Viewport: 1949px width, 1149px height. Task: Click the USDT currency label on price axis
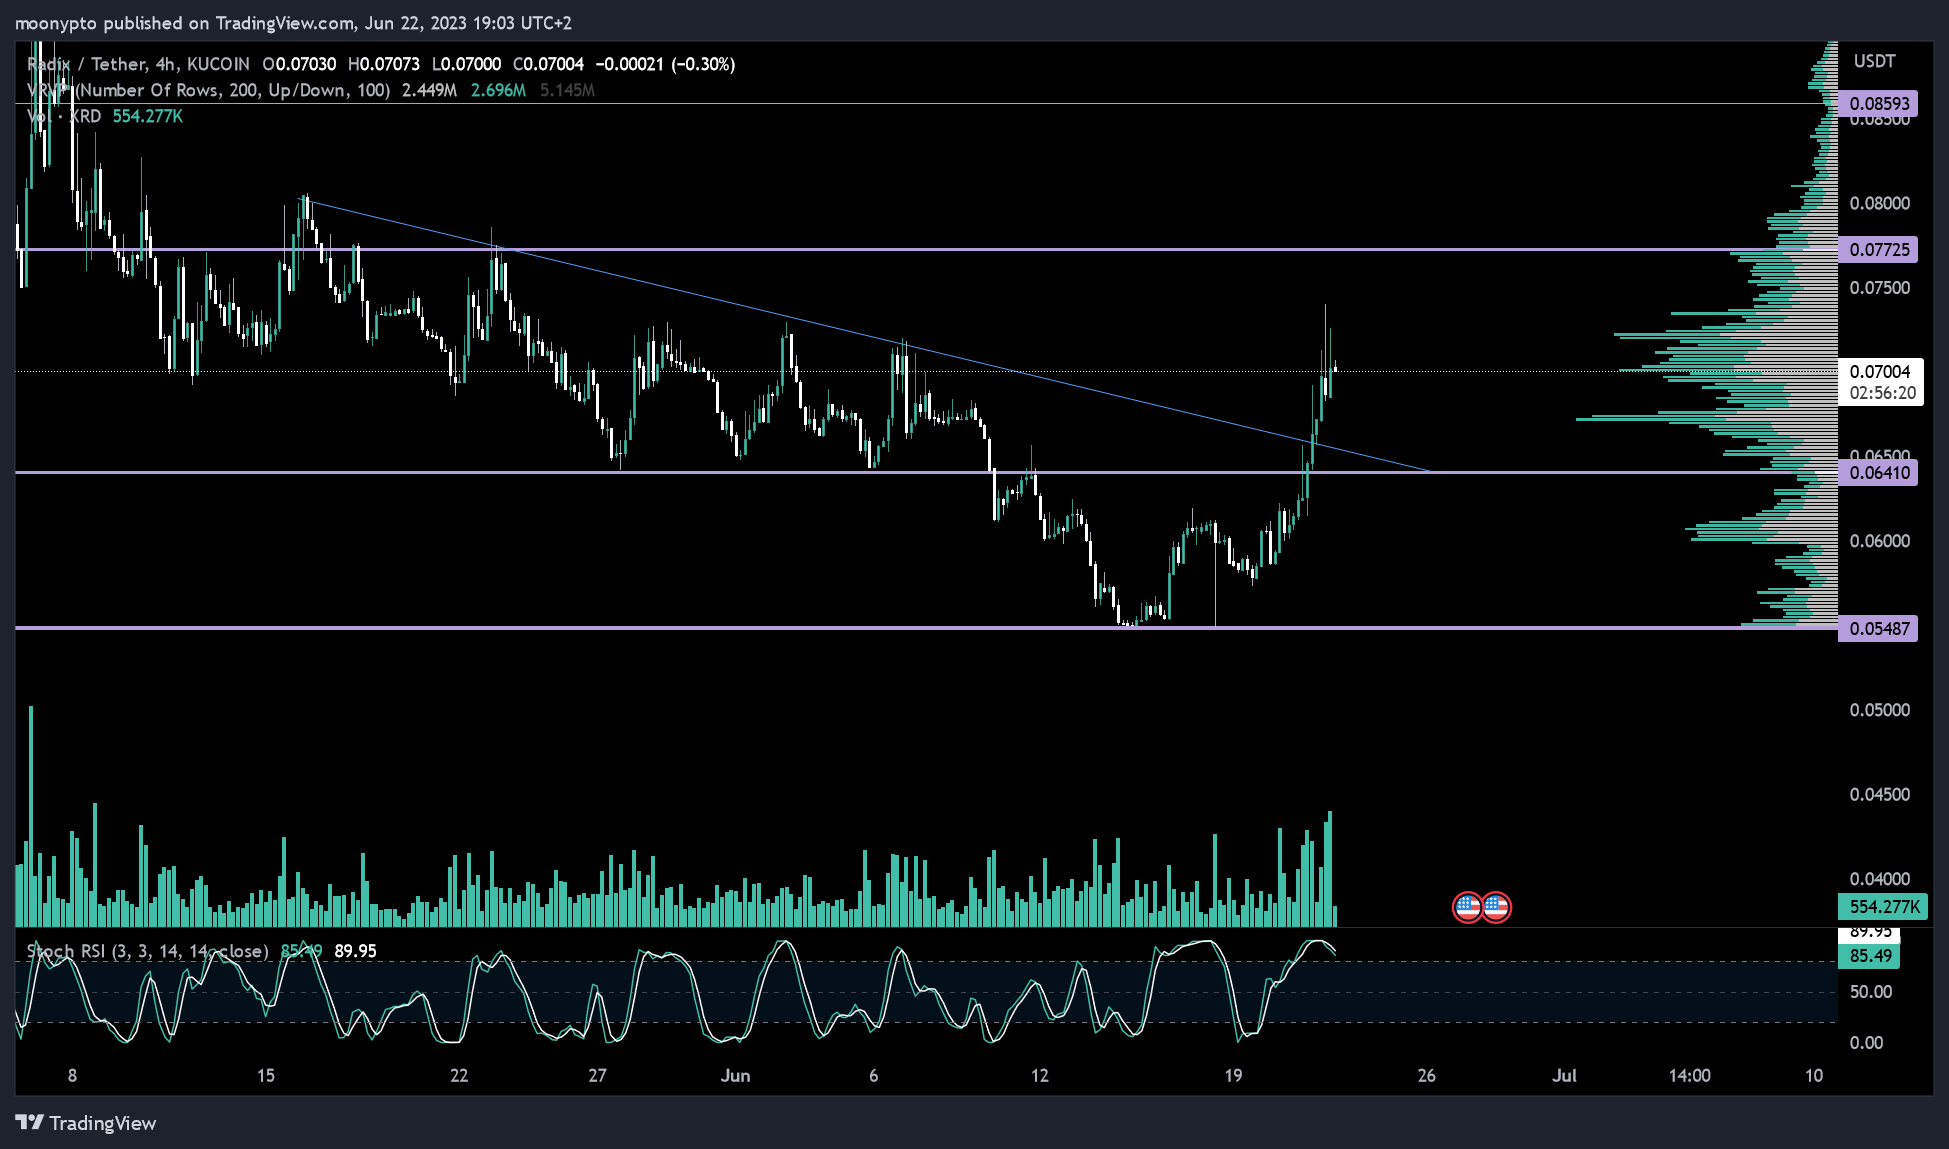pyautogui.click(x=1874, y=61)
